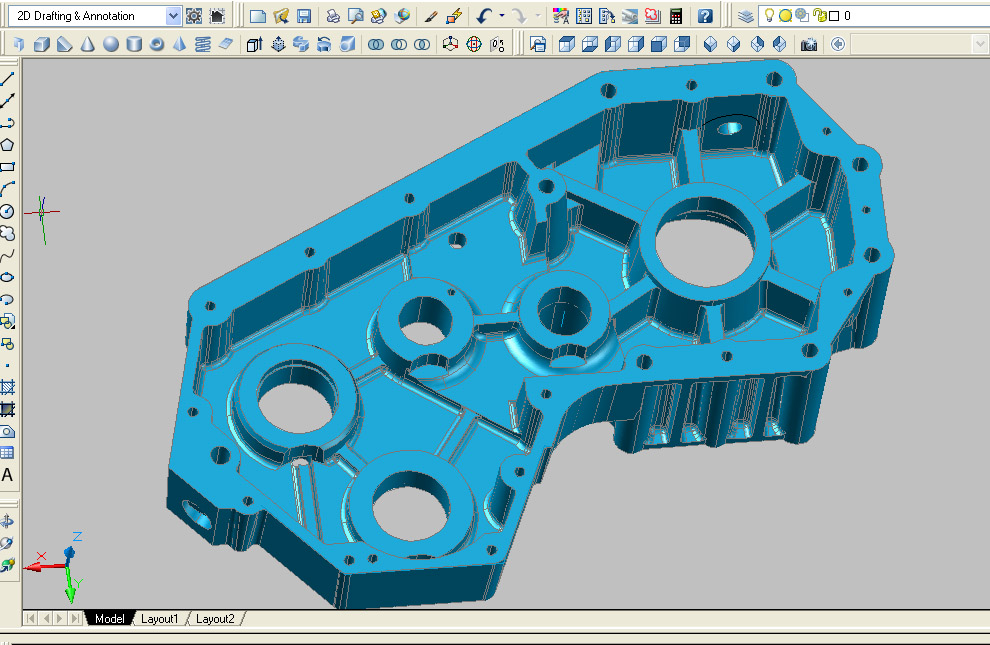This screenshot has width=990, height=645.
Task: Click the layer 0 color swatch square
Action: point(833,16)
